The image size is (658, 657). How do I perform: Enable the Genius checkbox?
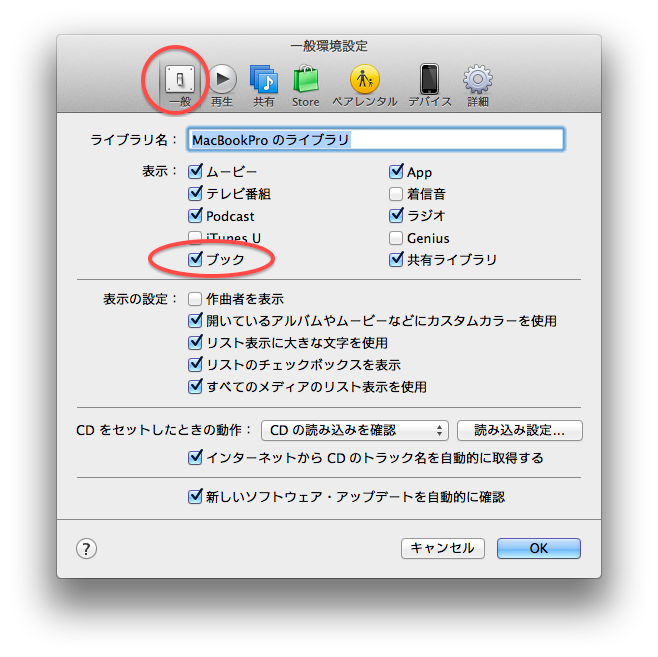click(396, 238)
